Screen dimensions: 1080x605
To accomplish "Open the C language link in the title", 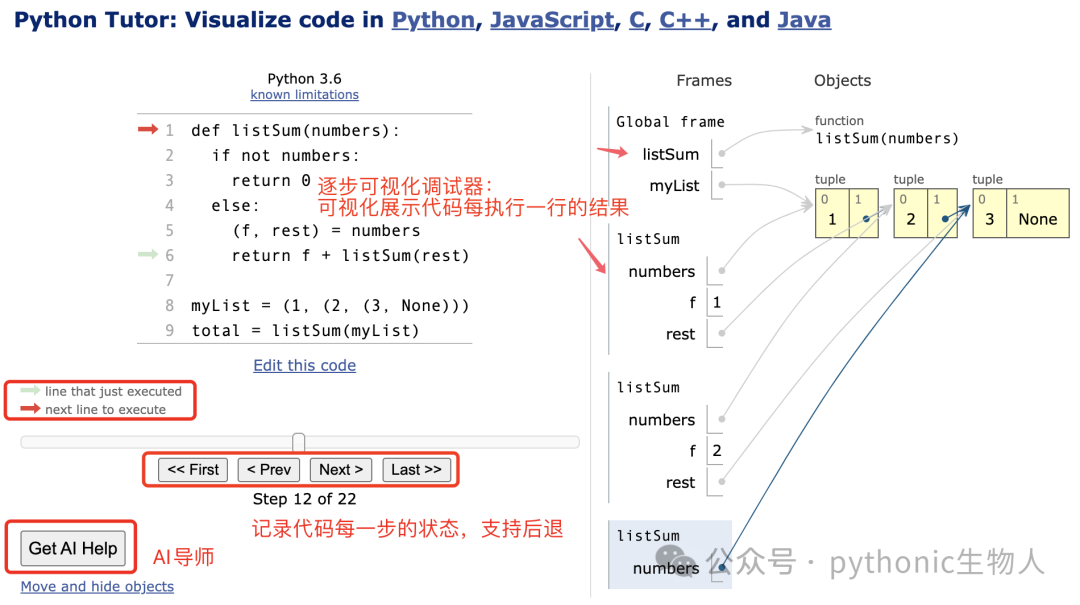I will [637, 20].
